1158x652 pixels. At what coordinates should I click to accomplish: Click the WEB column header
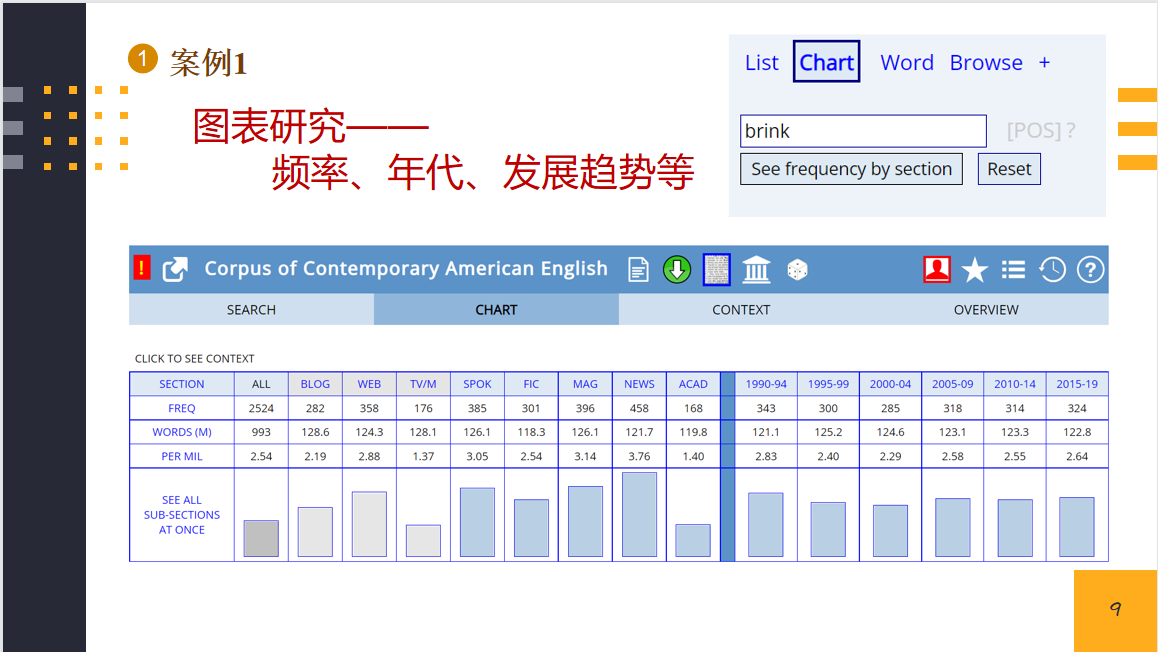click(x=369, y=384)
